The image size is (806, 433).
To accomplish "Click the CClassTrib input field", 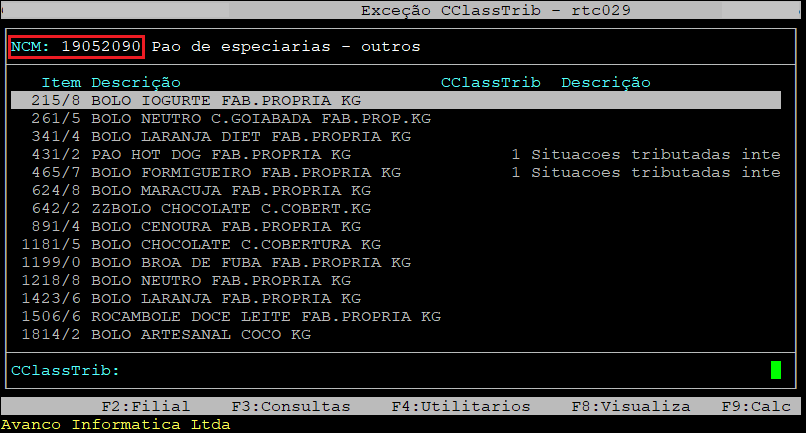I will [x=440, y=371].
